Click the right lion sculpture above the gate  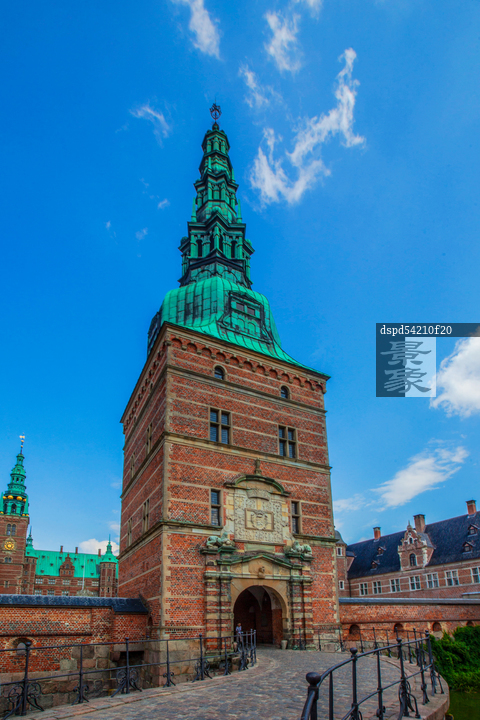299,548
